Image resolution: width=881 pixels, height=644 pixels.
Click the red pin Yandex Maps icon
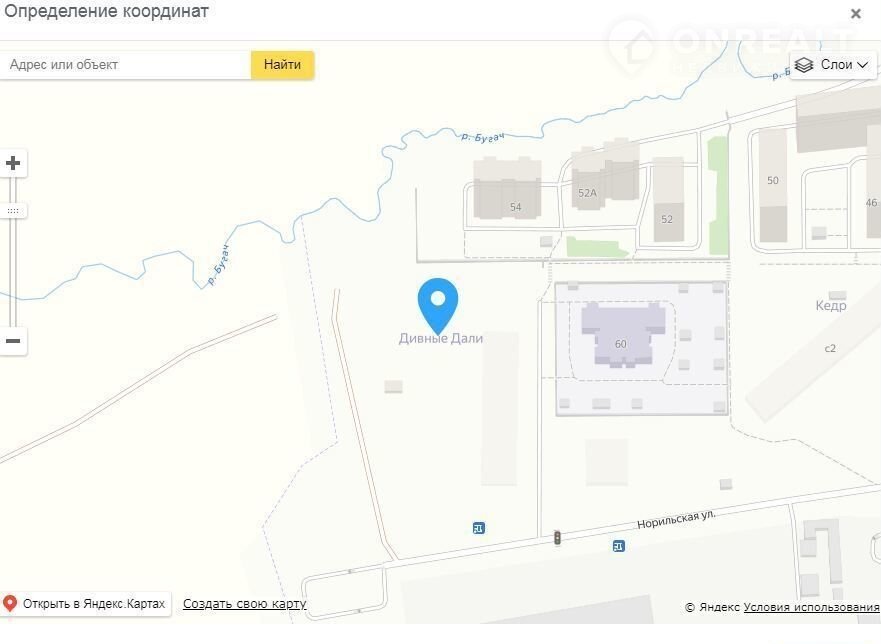pyautogui.click(x=10, y=603)
